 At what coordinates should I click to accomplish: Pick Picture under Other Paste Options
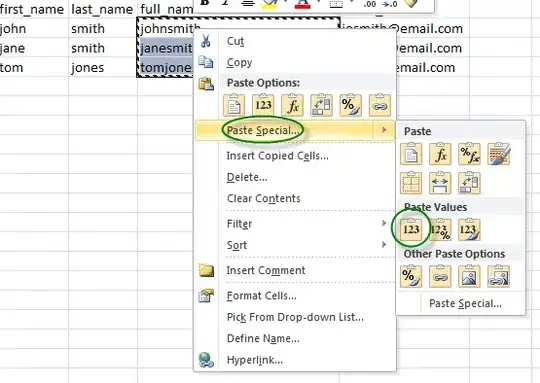(x=469, y=277)
